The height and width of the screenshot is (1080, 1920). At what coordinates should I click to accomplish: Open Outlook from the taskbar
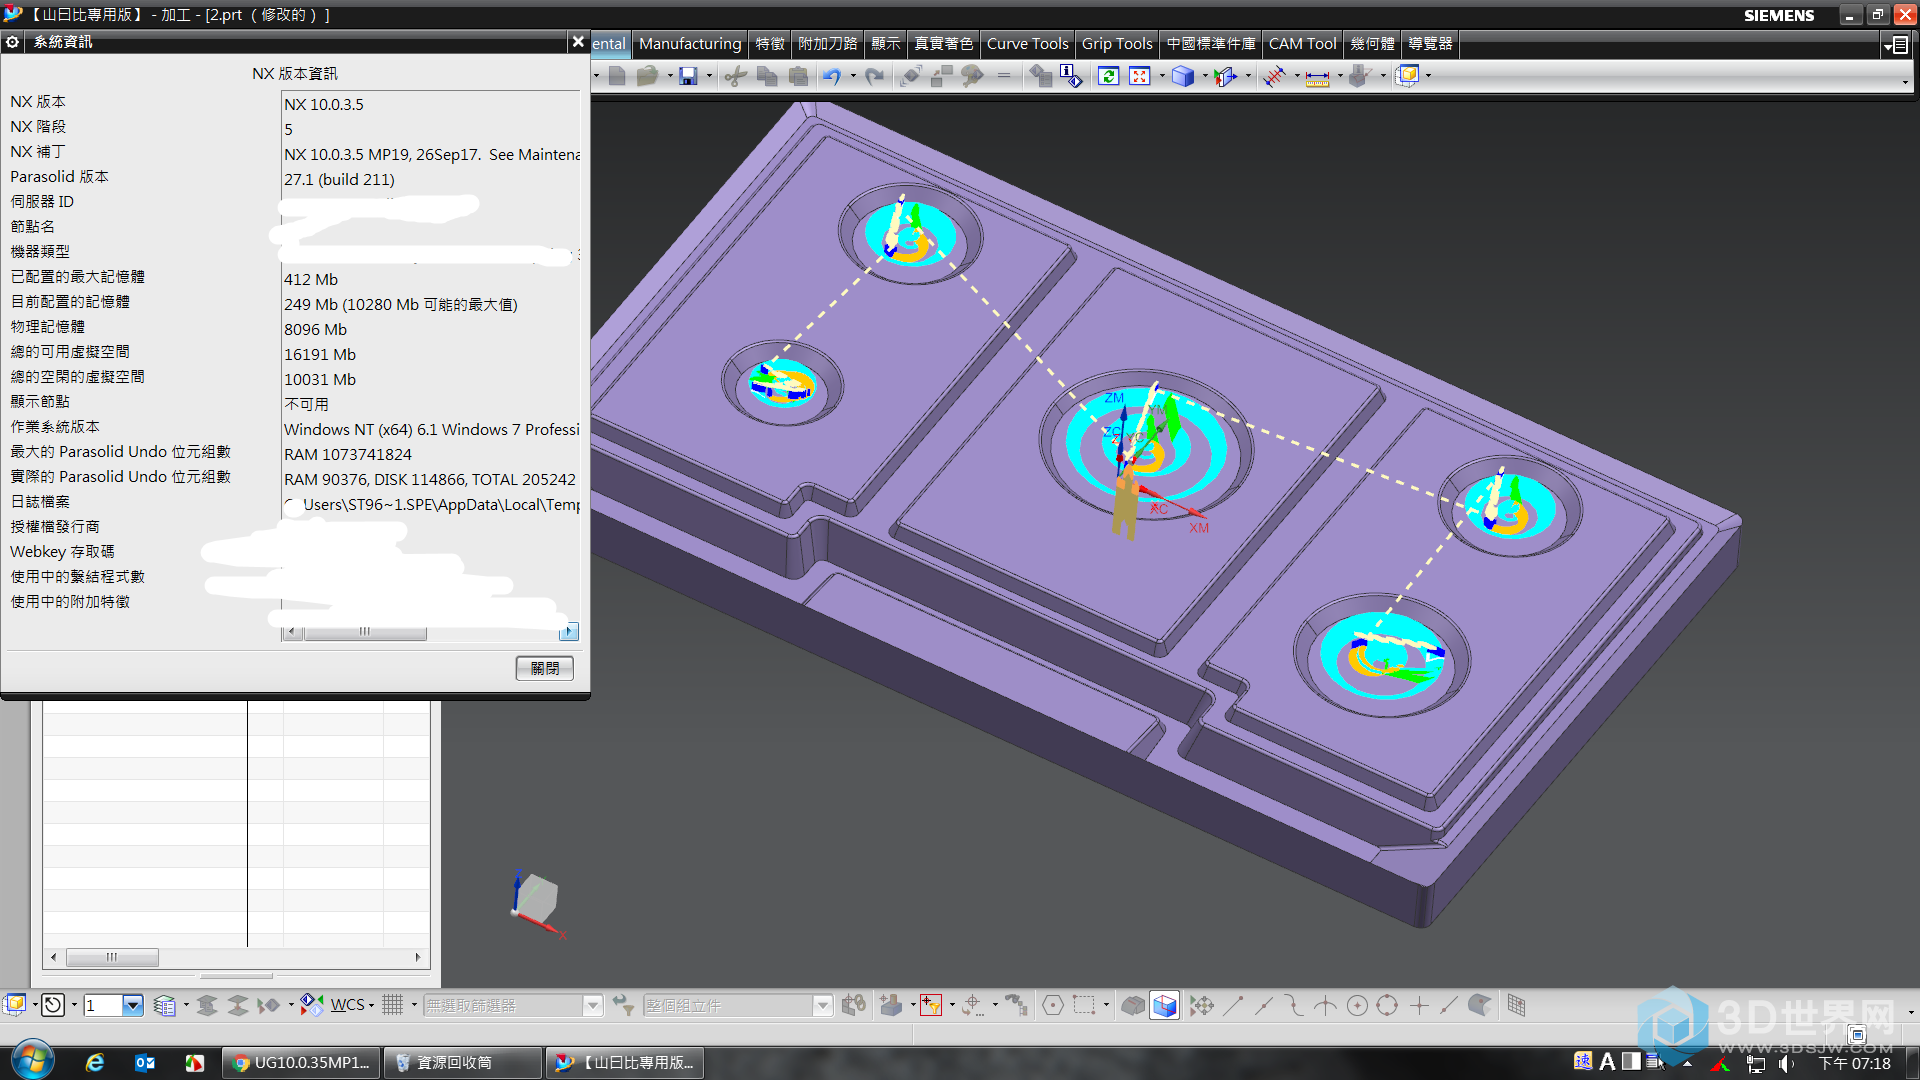(x=145, y=1062)
